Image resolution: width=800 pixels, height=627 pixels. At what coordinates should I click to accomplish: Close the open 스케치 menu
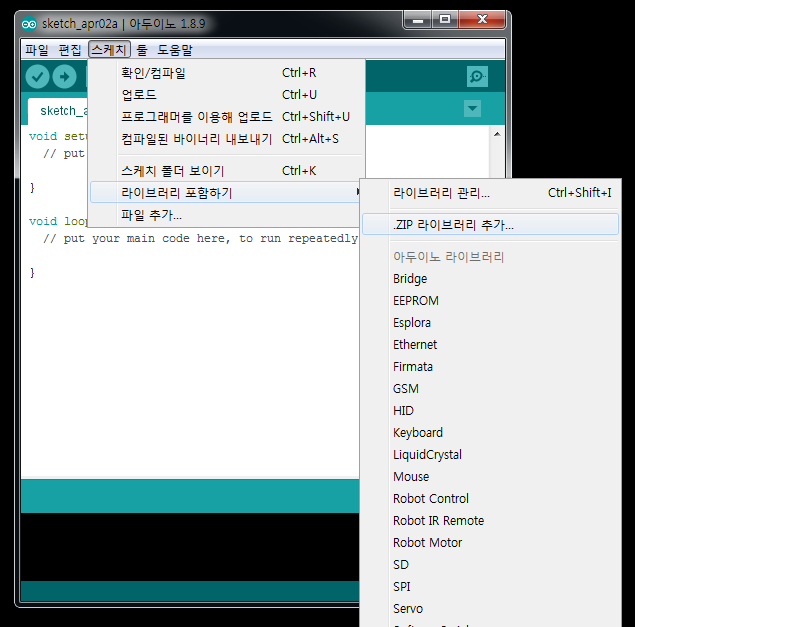pos(109,50)
